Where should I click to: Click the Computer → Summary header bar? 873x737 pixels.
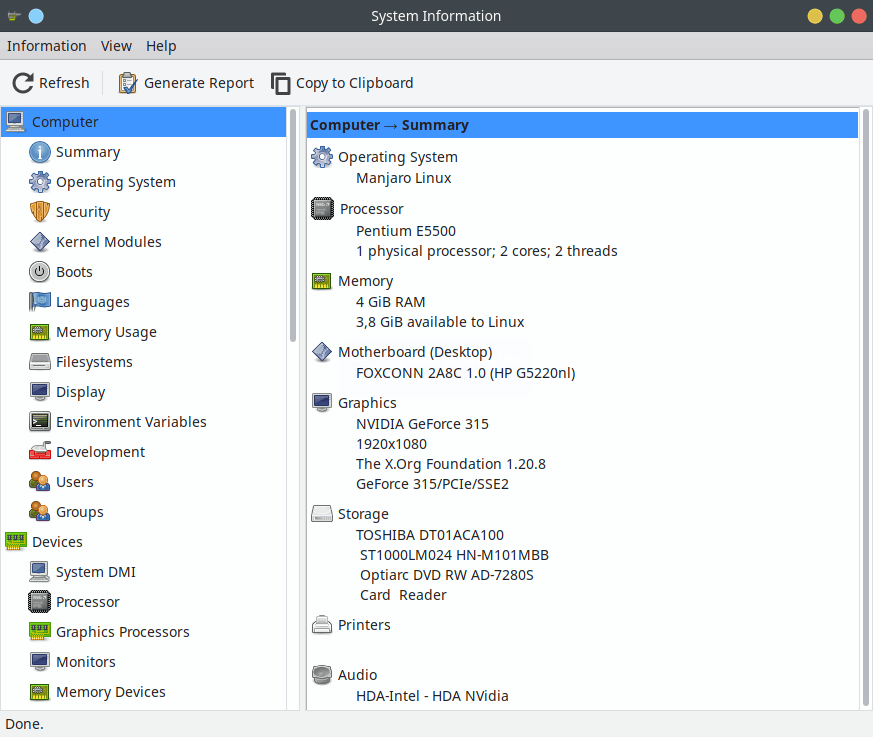point(582,125)
